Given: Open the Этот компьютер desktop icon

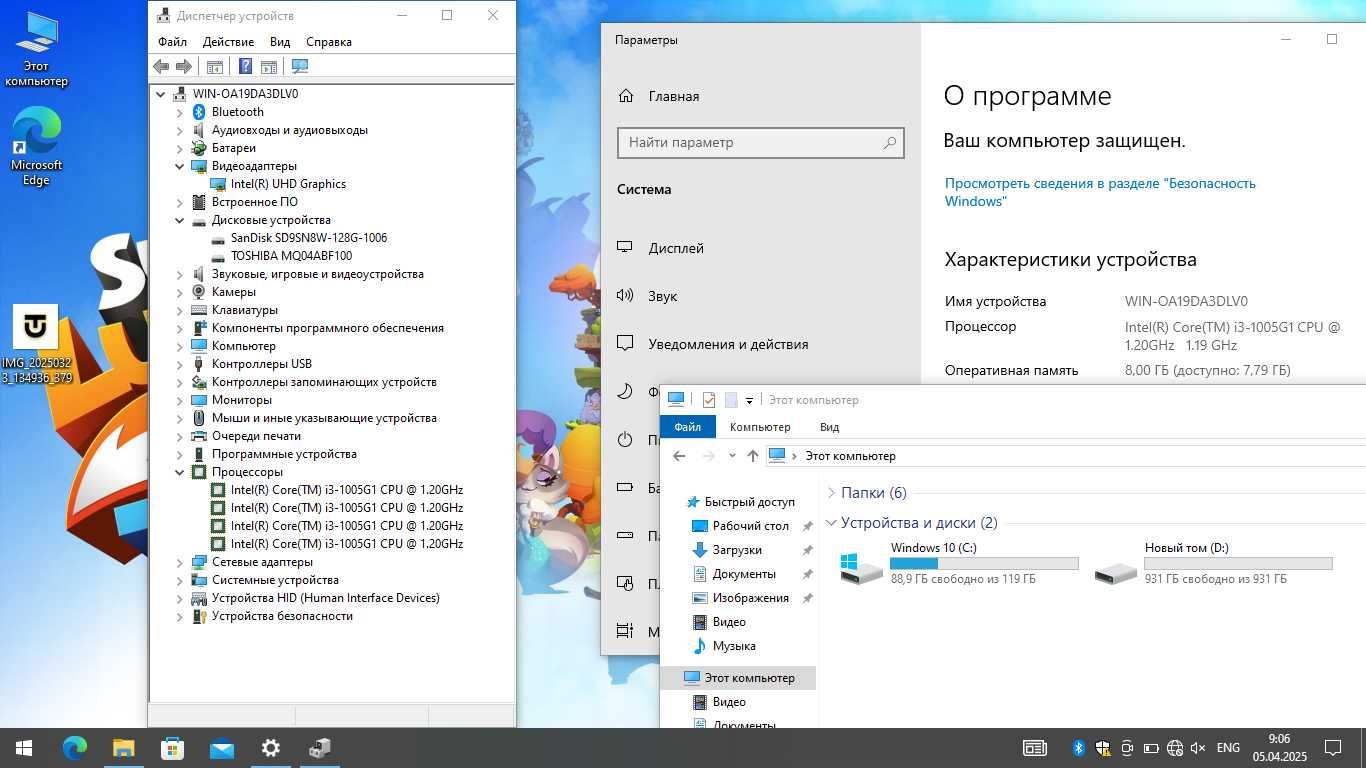Looking at the screenshot, I should [36, 49].
